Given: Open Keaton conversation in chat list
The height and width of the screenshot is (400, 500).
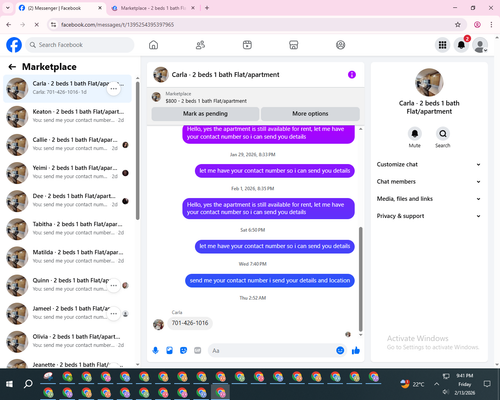Looking at the screenshot, I should [x=67, y=117].
